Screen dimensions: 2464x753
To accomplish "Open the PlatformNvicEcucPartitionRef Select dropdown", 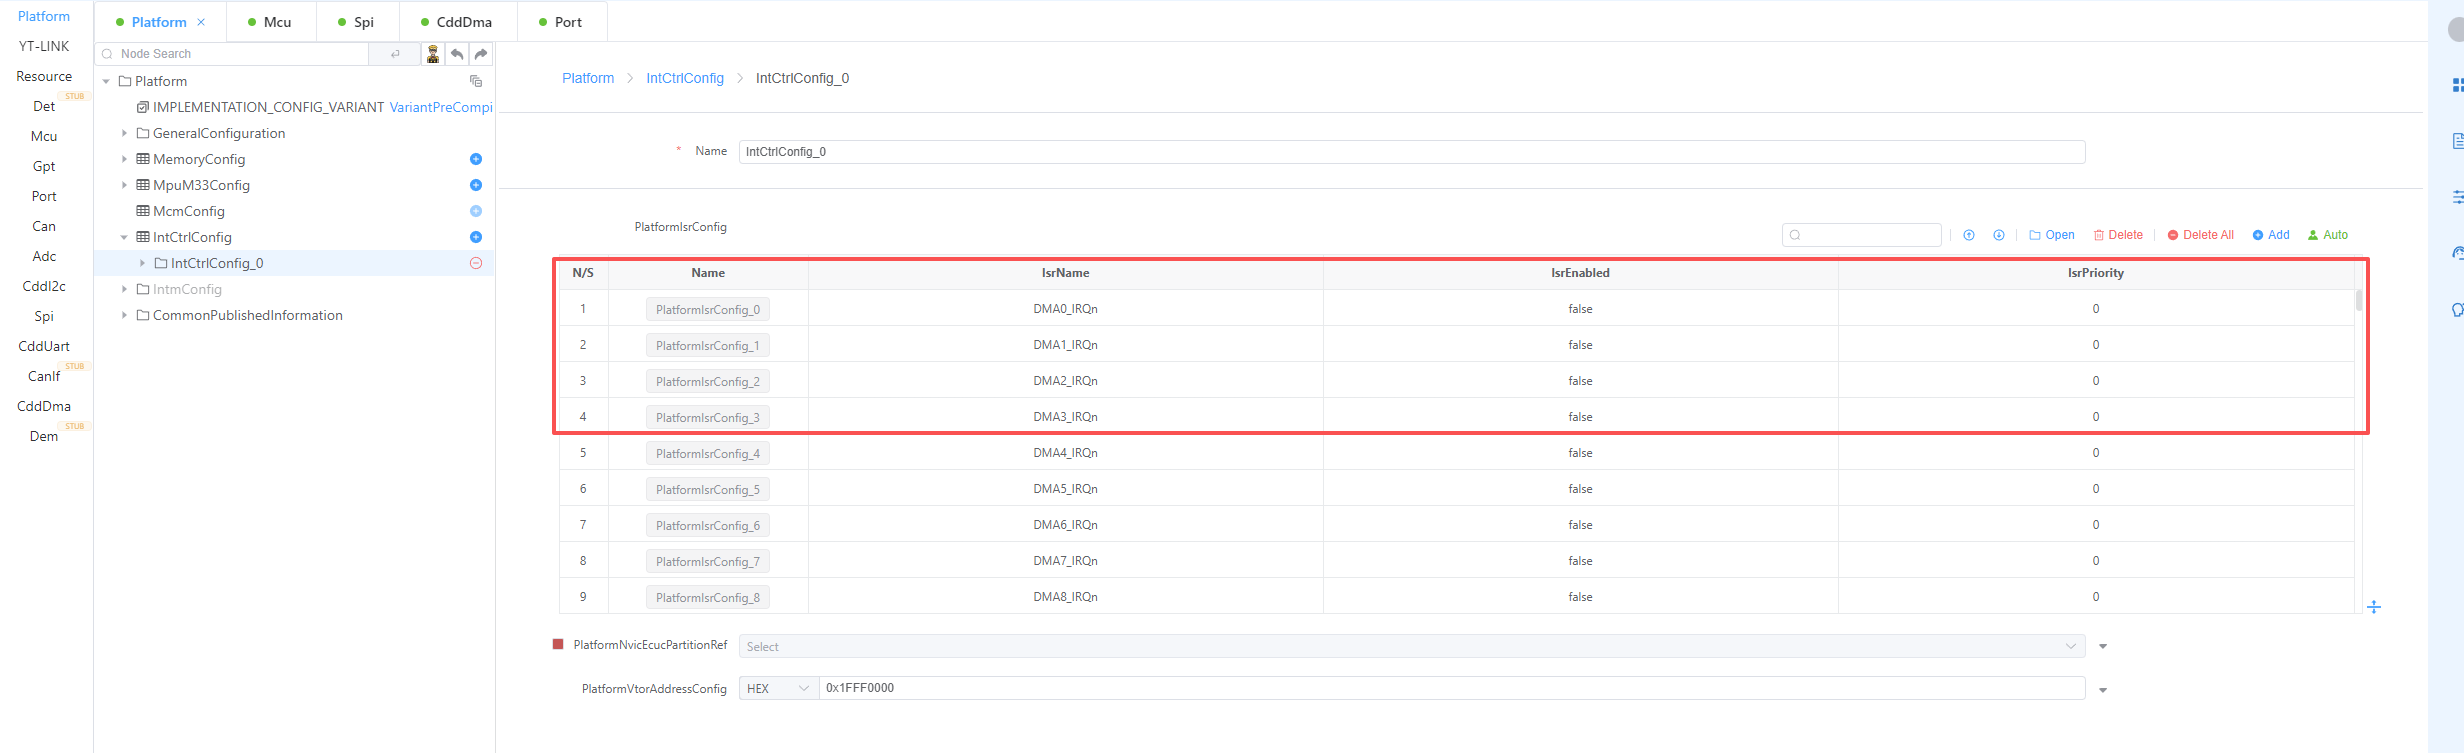I will coord(1412,646).
